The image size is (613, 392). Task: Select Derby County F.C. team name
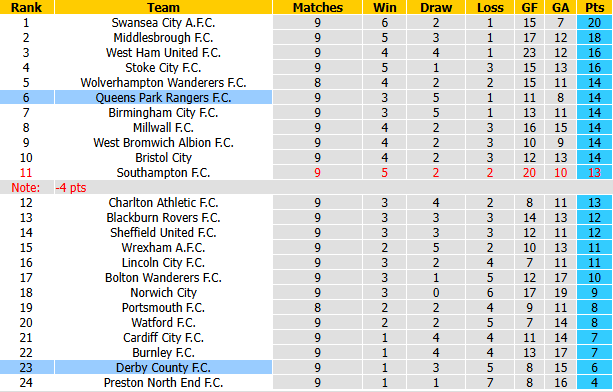pyautogui.click(x=163, y=367)
